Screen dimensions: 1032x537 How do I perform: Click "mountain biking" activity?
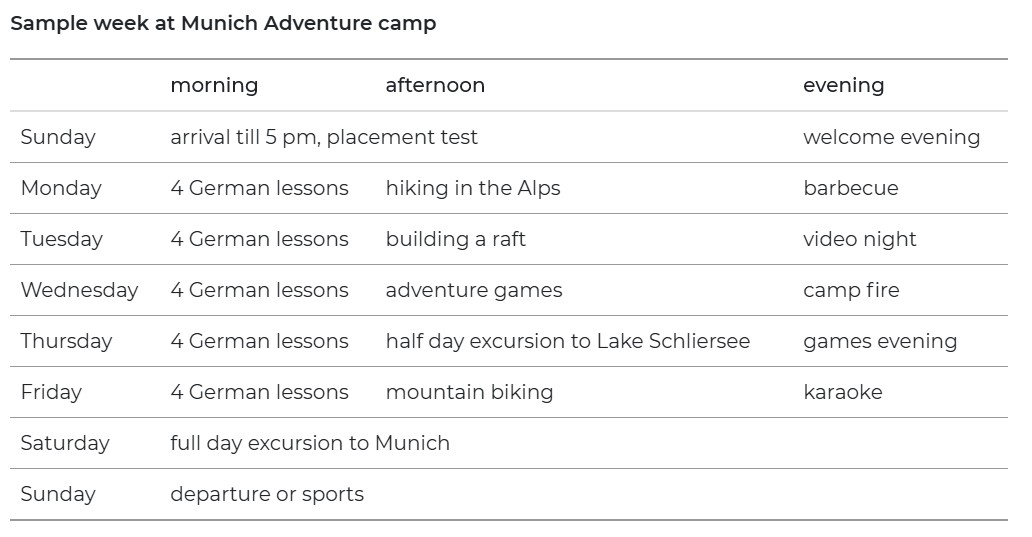tap(469, 392)
